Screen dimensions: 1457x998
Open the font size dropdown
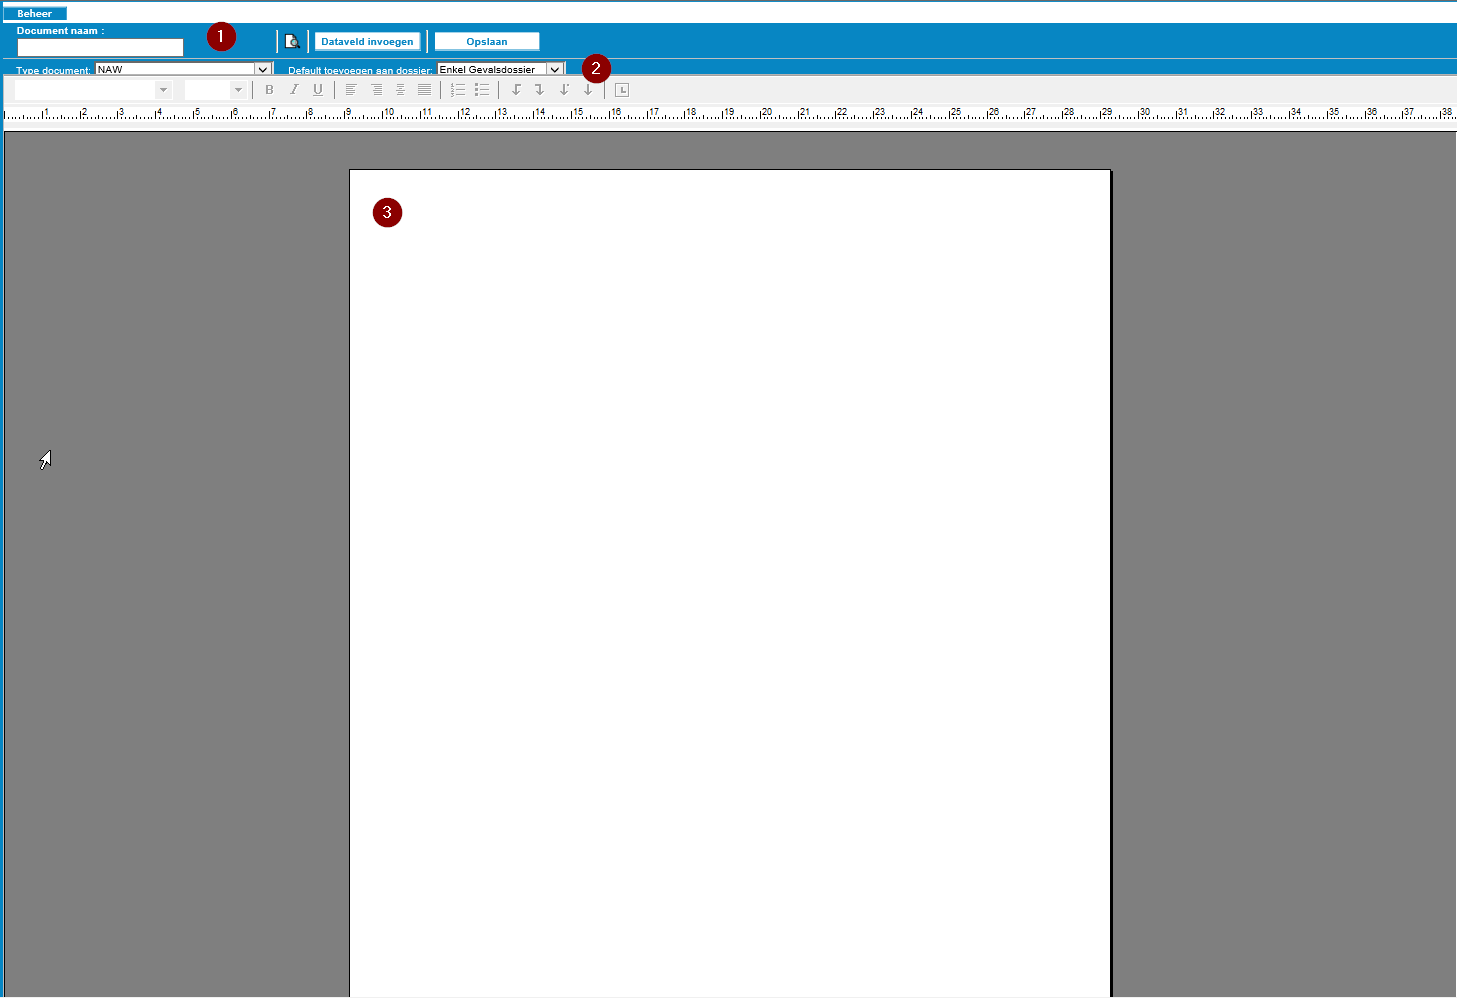[238, 90]
